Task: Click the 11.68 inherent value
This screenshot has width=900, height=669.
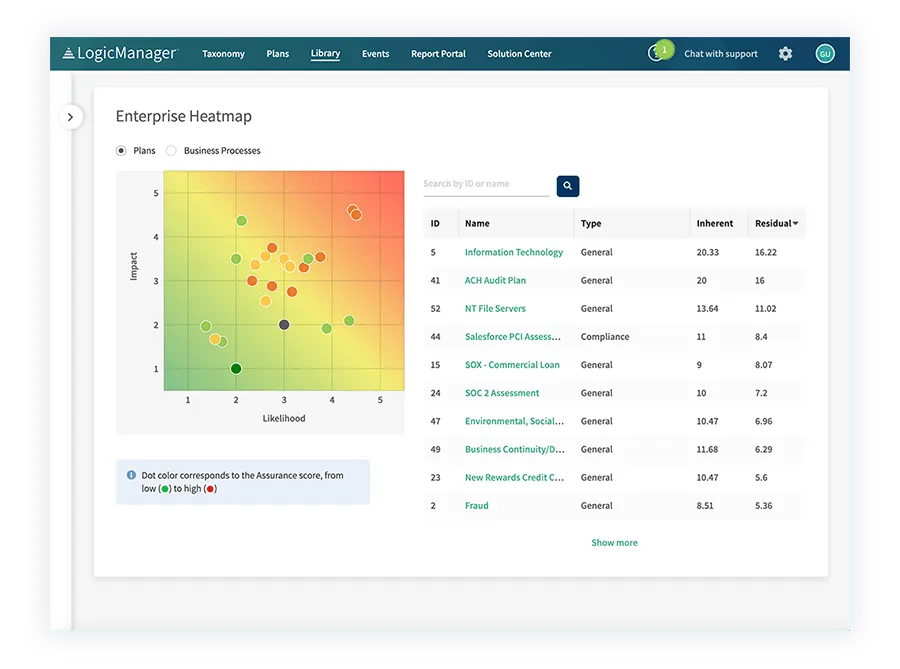Action: coord(707,449)
